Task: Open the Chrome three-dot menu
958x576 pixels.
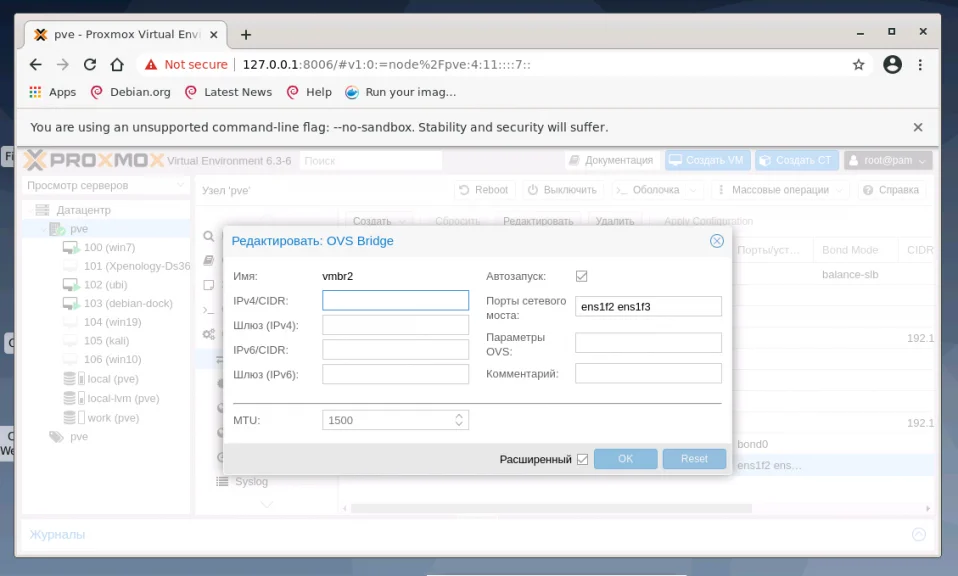Action: tap(920, 65)
